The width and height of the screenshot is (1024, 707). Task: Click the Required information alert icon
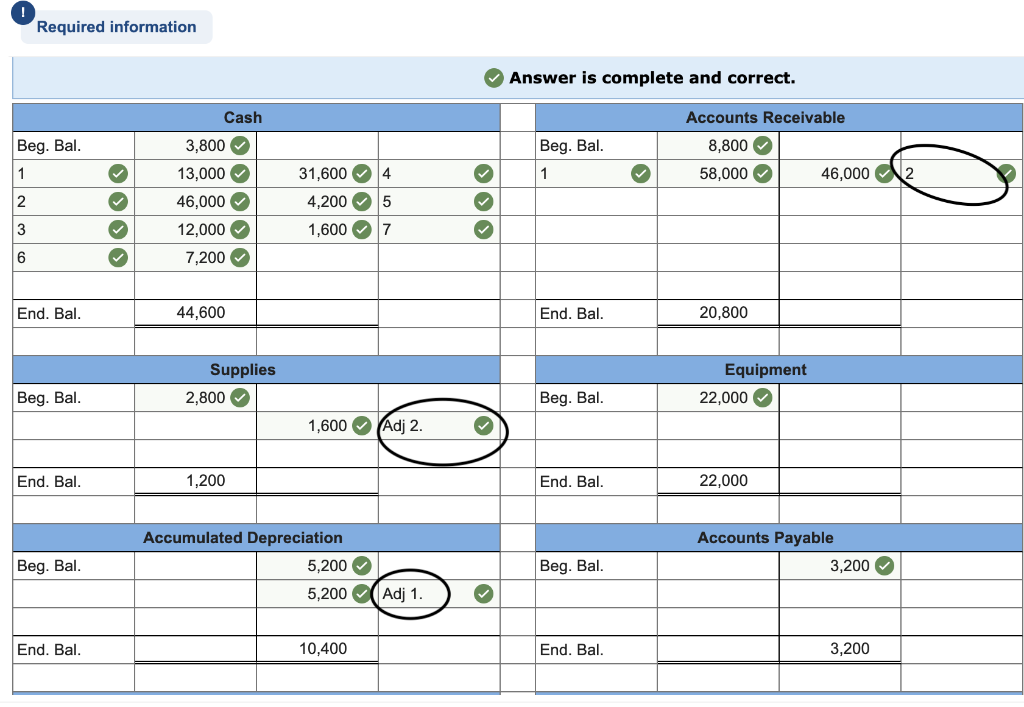pos(23,13)
